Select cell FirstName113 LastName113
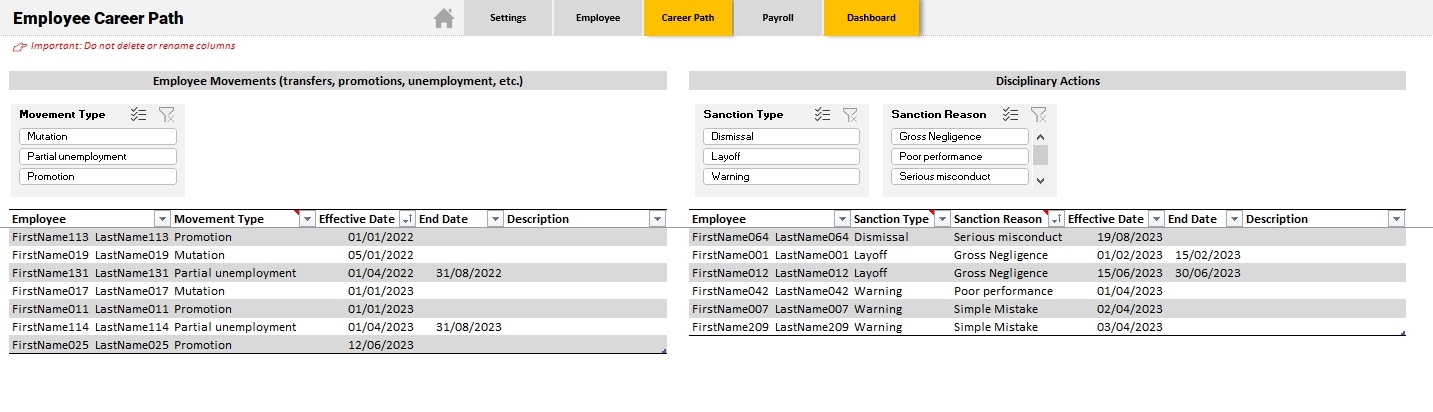 (x=90, y=237)
